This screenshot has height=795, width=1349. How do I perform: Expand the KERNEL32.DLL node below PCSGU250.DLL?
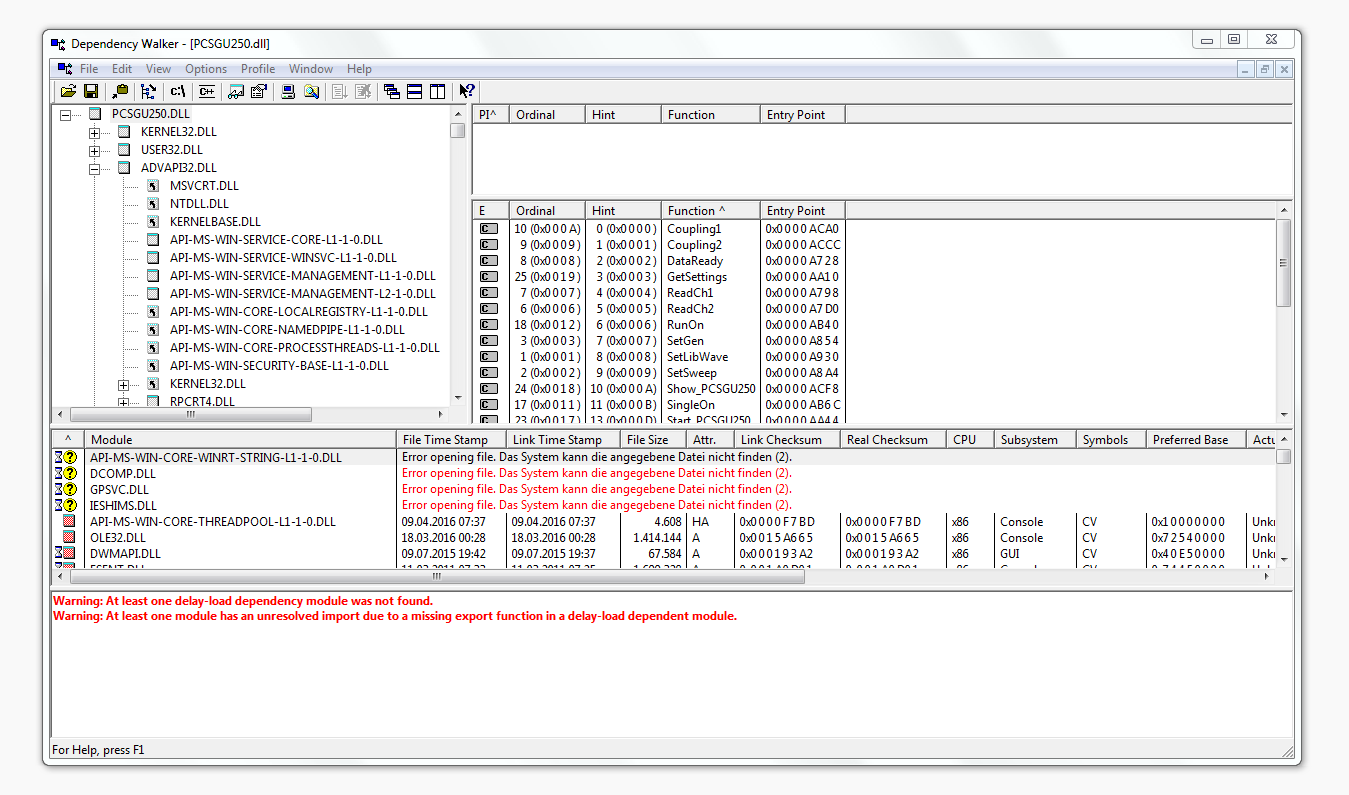click(x=95, y=132)
